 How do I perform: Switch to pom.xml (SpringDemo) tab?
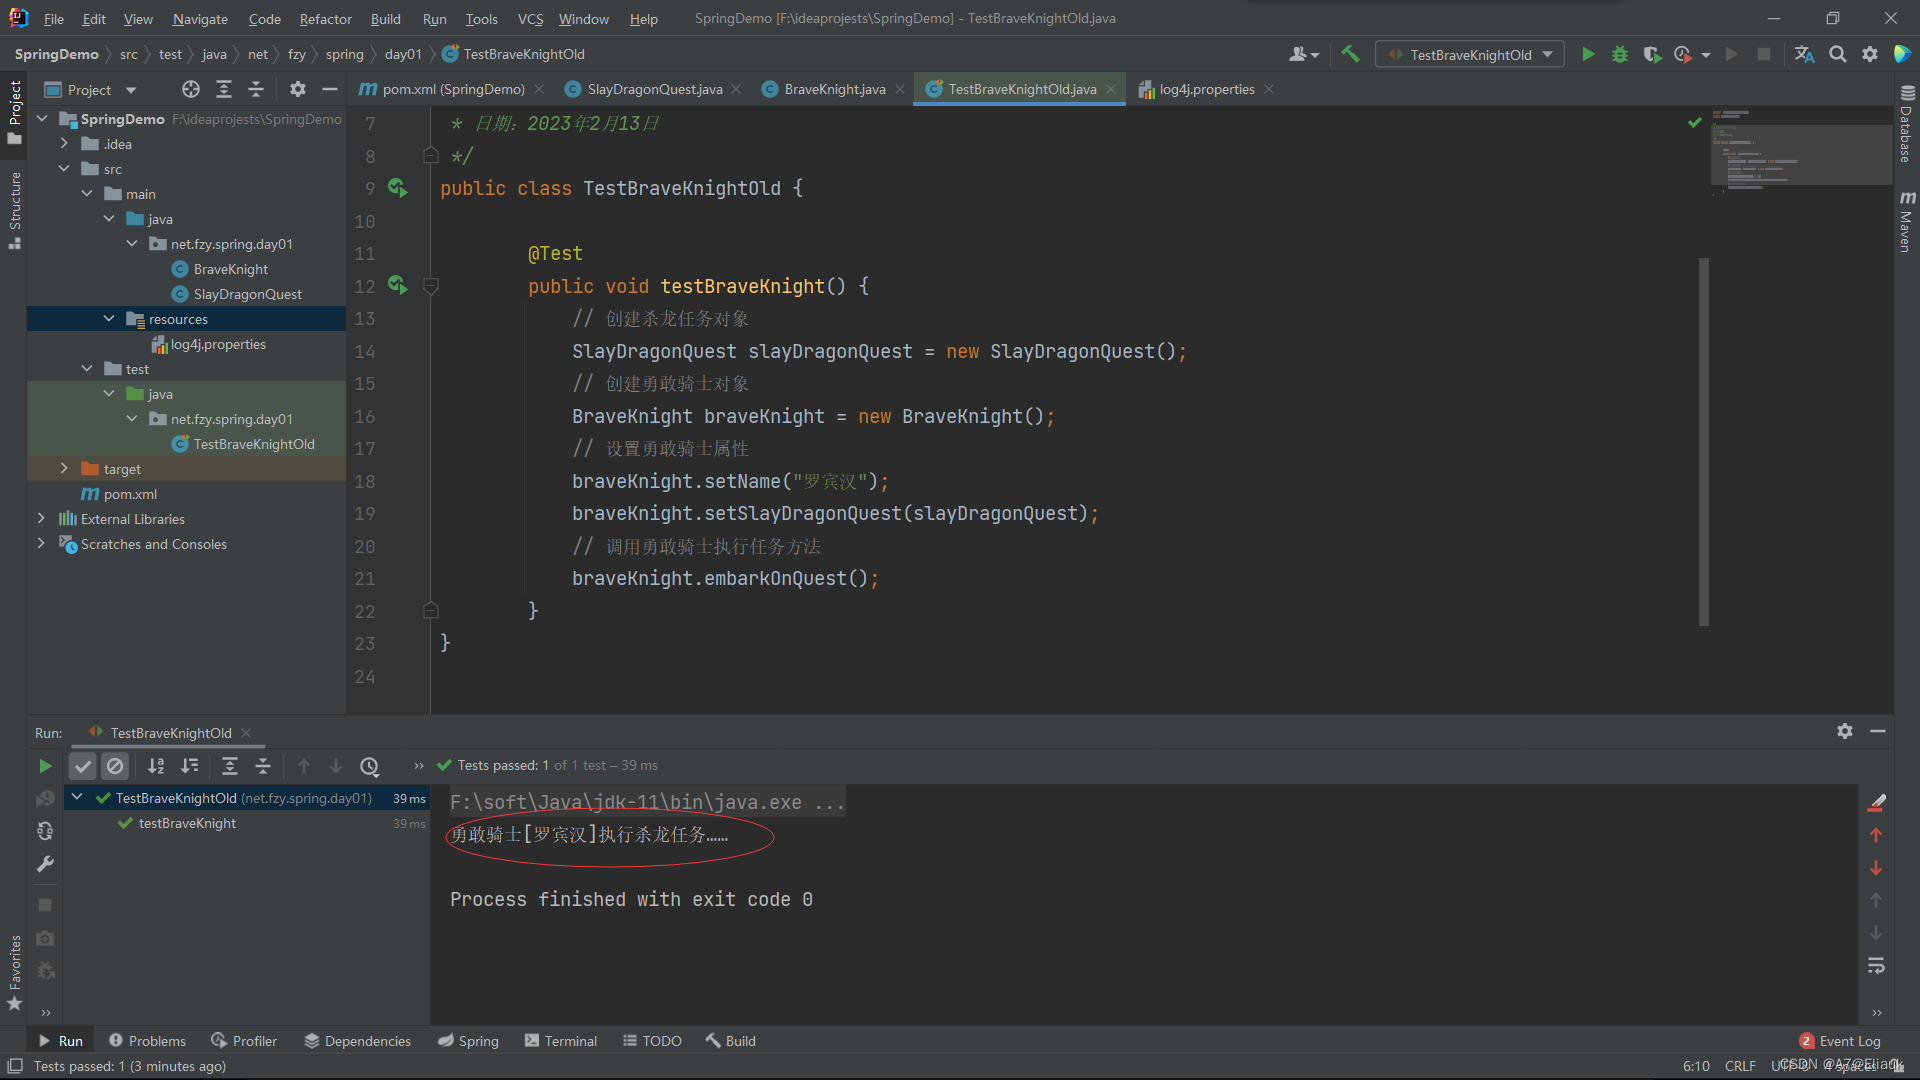point(452,89)
